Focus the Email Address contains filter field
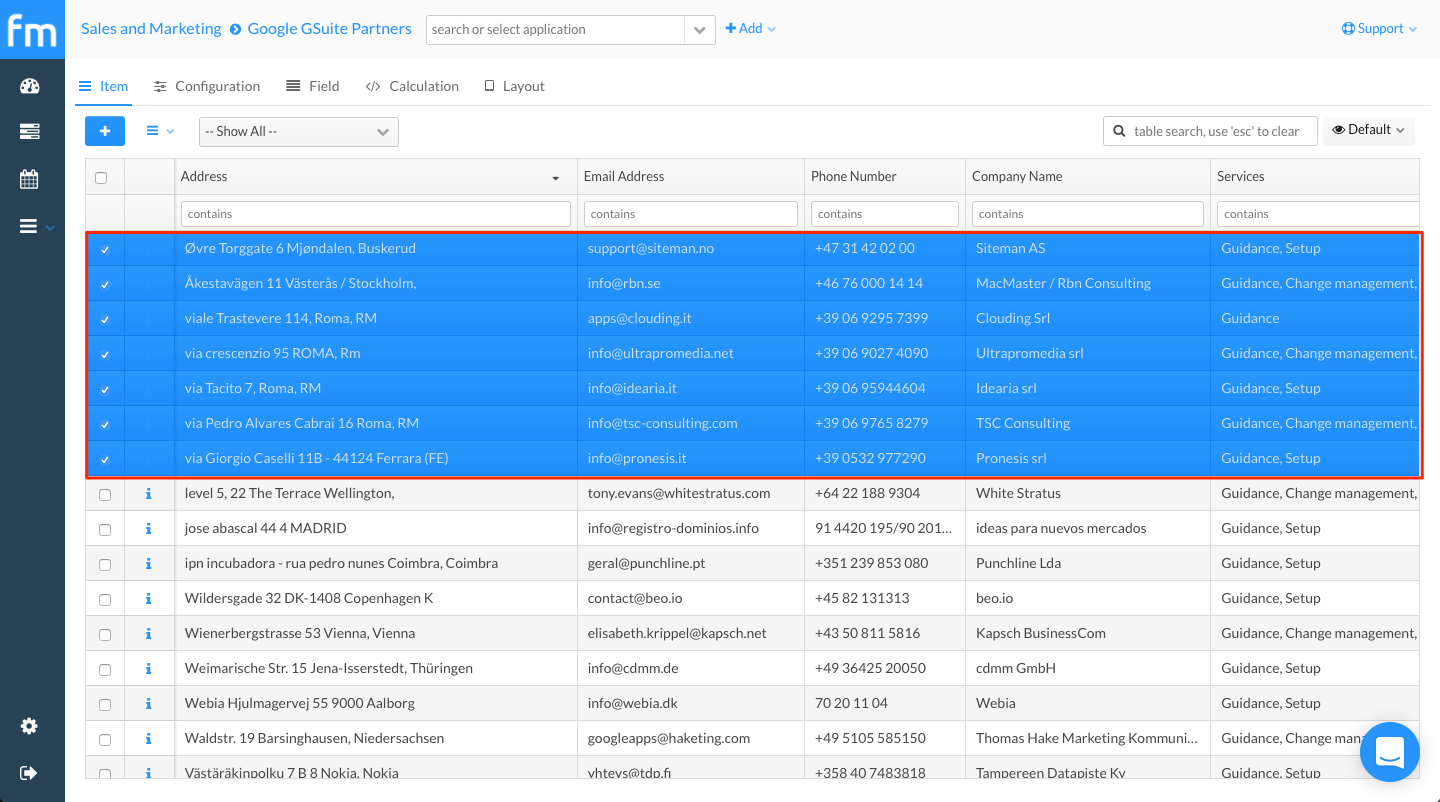This screenshot has width=1440, height=802. coord(691,213)
